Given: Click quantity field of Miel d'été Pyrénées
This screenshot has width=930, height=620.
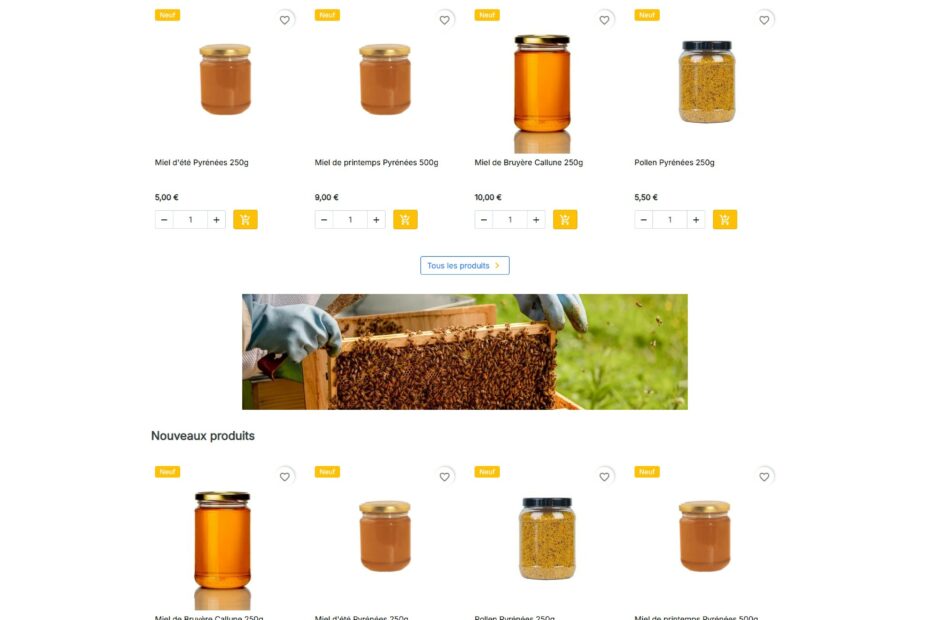Looking at the screenshot, I should point(190,220).
